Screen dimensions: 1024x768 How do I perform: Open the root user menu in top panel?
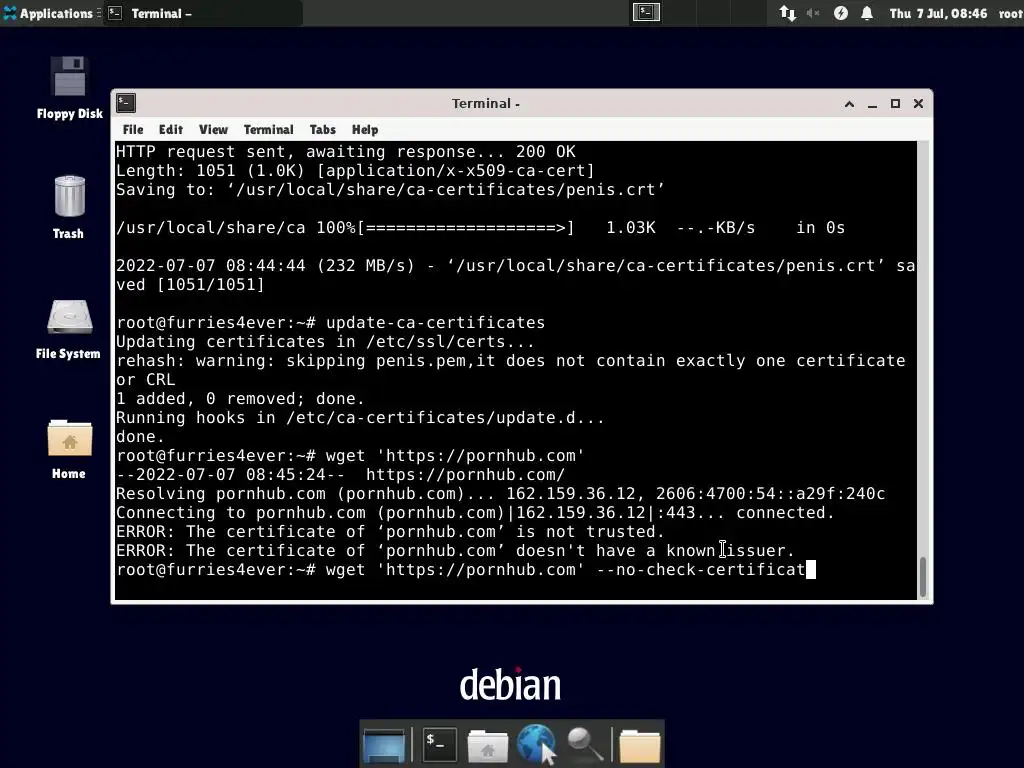(x=1010, y=13)
